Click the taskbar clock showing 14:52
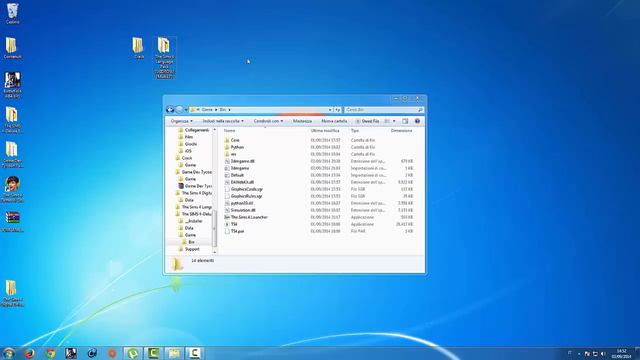 [x=621, y=353]
